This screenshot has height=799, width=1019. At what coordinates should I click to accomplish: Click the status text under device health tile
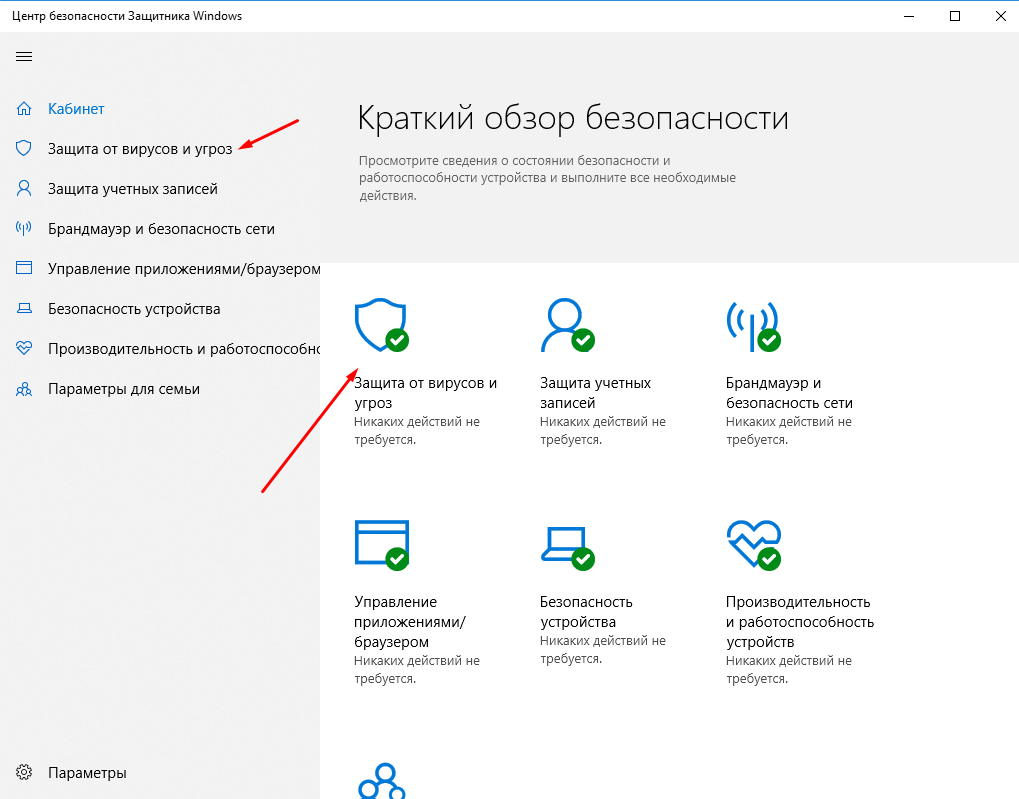pyautogui.click(x=788, y=669)
